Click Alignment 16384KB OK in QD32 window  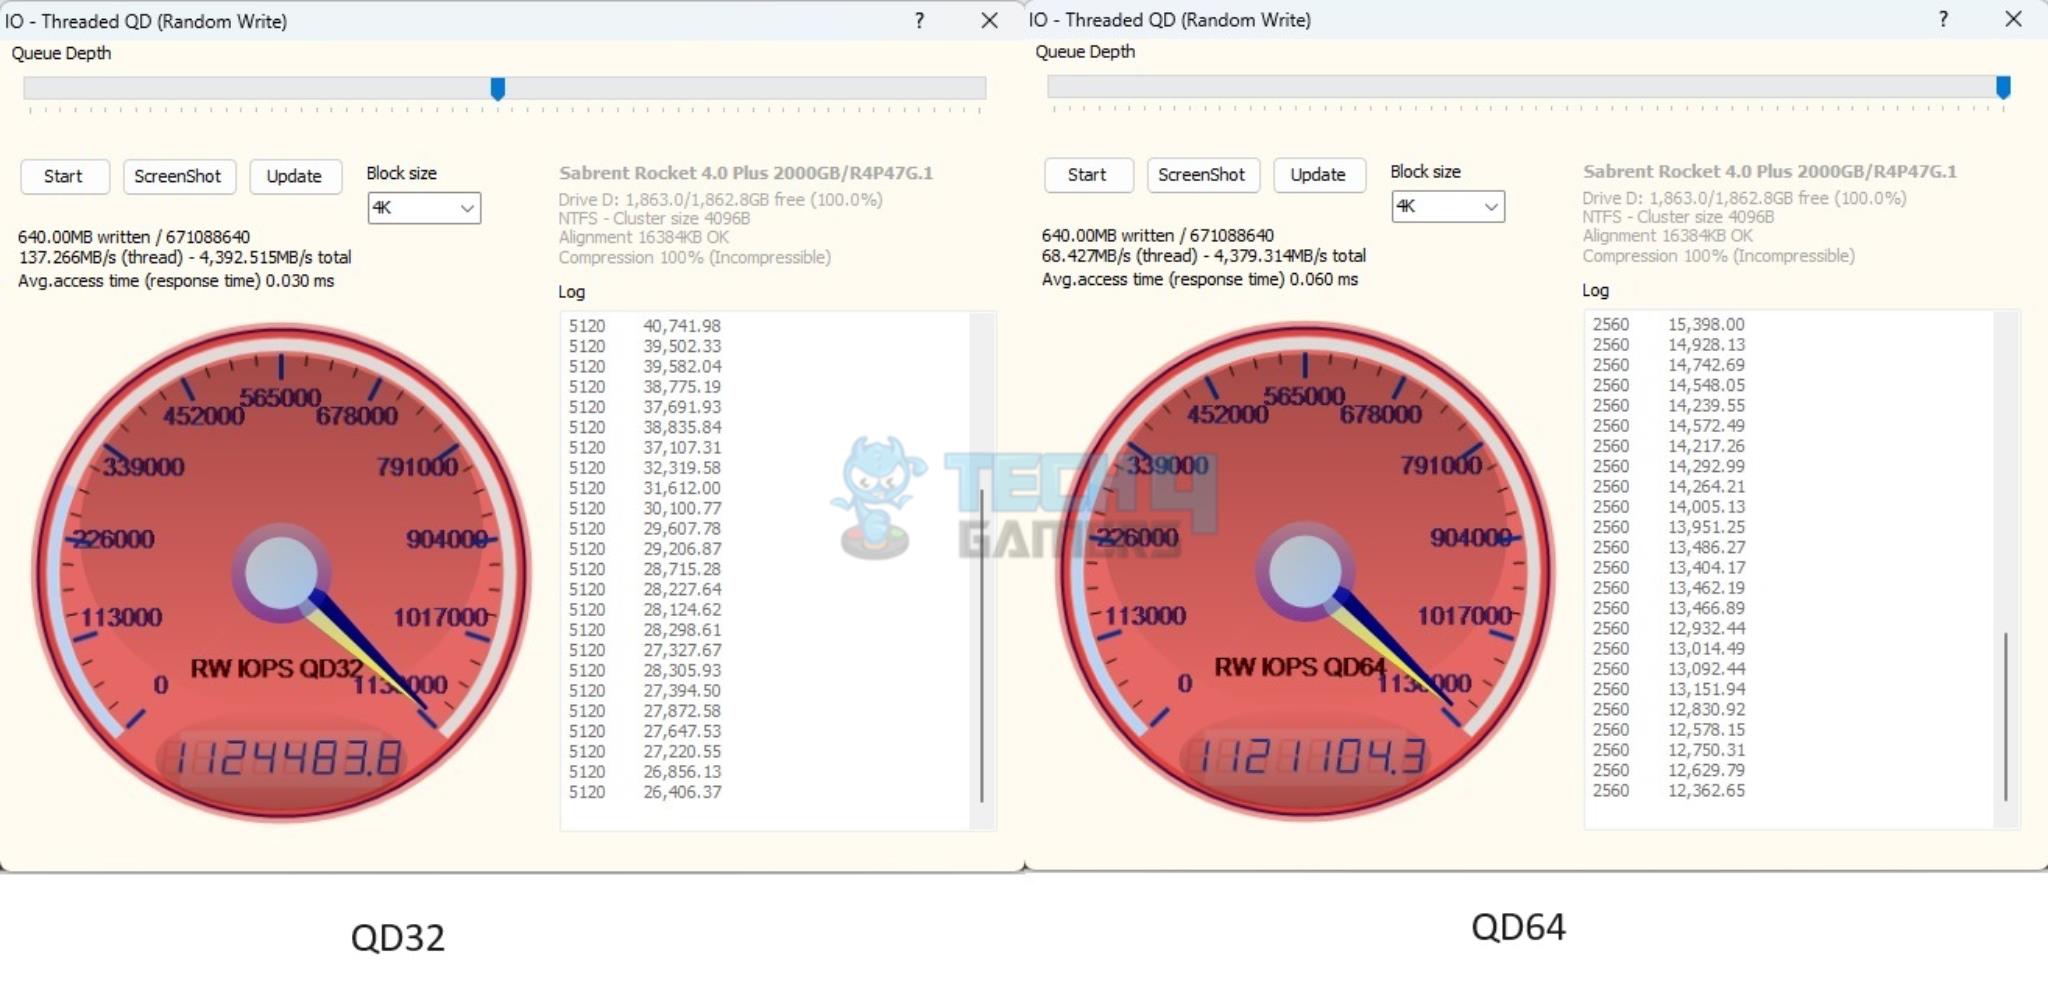pyautogui.click(x=644, y=238)
